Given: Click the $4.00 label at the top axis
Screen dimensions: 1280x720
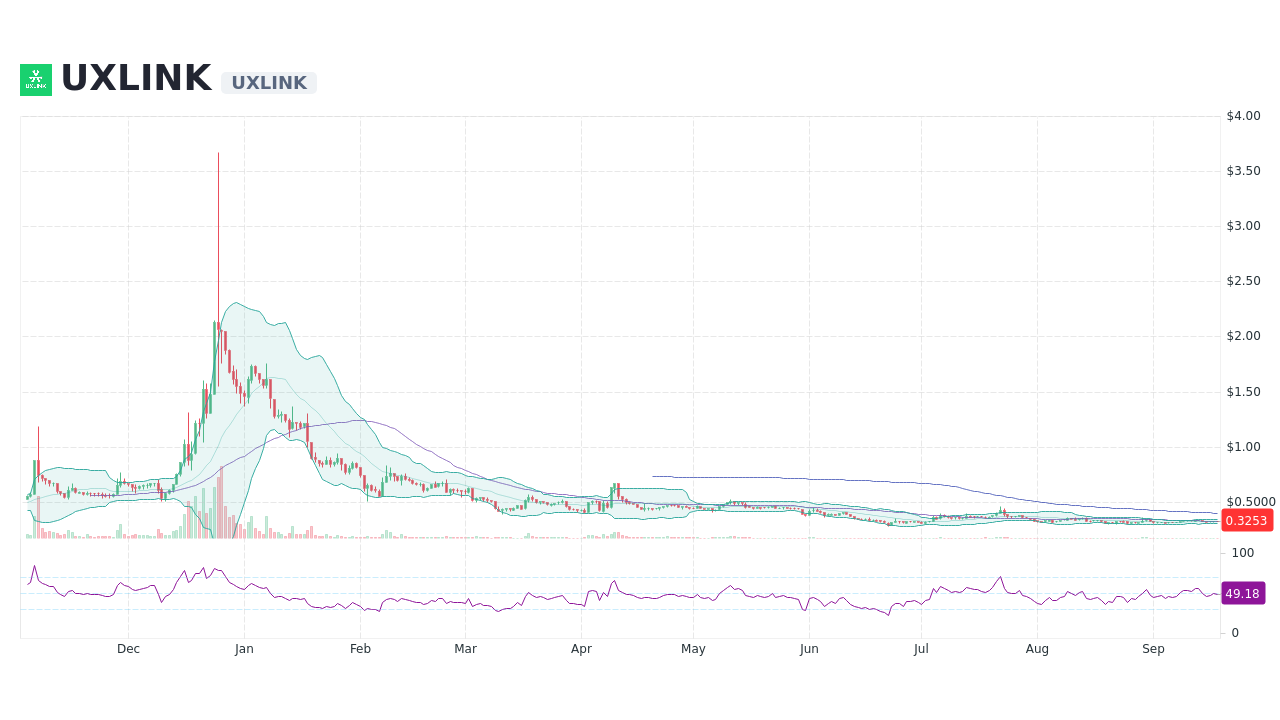Looking at the screenshot, I should (1243, 115).
